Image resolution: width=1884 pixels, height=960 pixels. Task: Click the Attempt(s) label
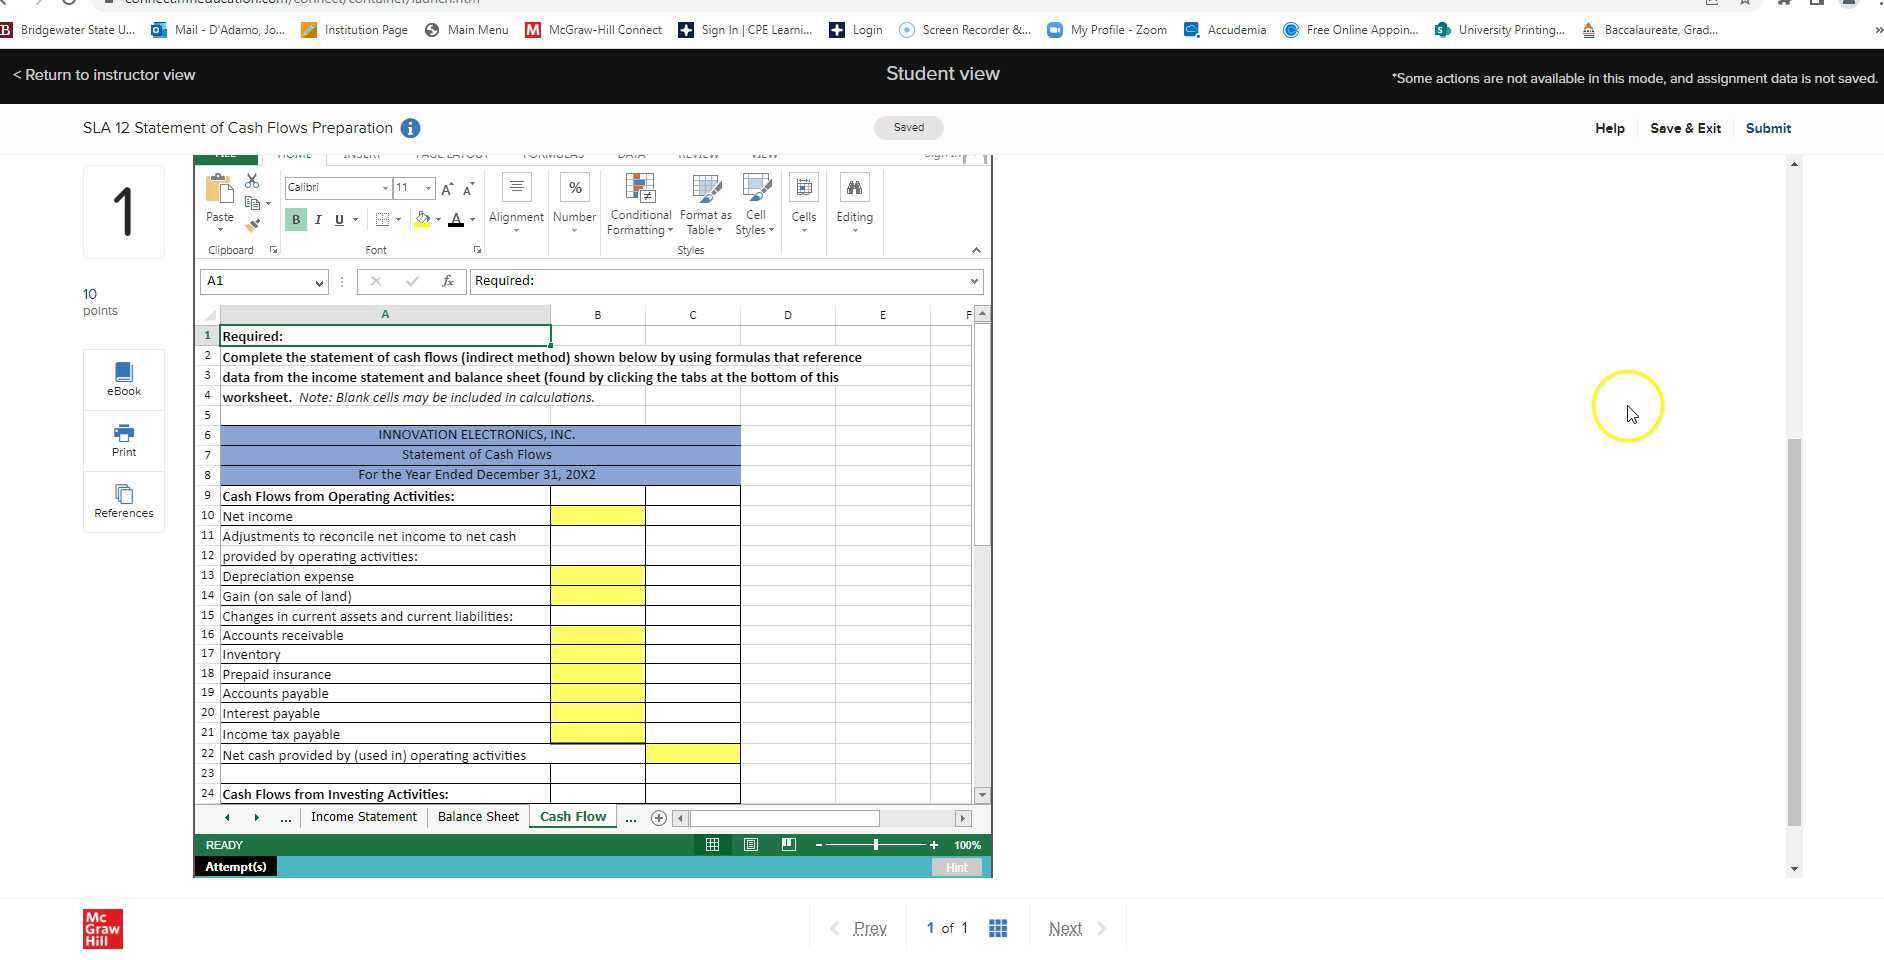pyautogui.click(x=236, y=867)
